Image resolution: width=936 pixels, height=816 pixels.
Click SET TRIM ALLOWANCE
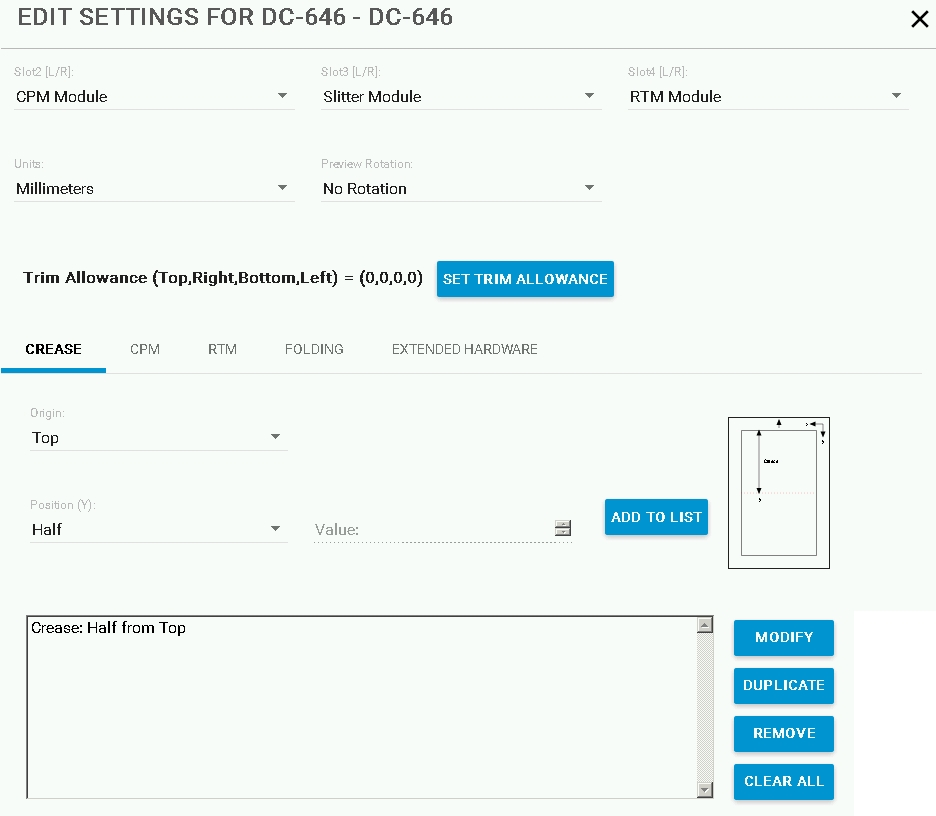point(525,279)
